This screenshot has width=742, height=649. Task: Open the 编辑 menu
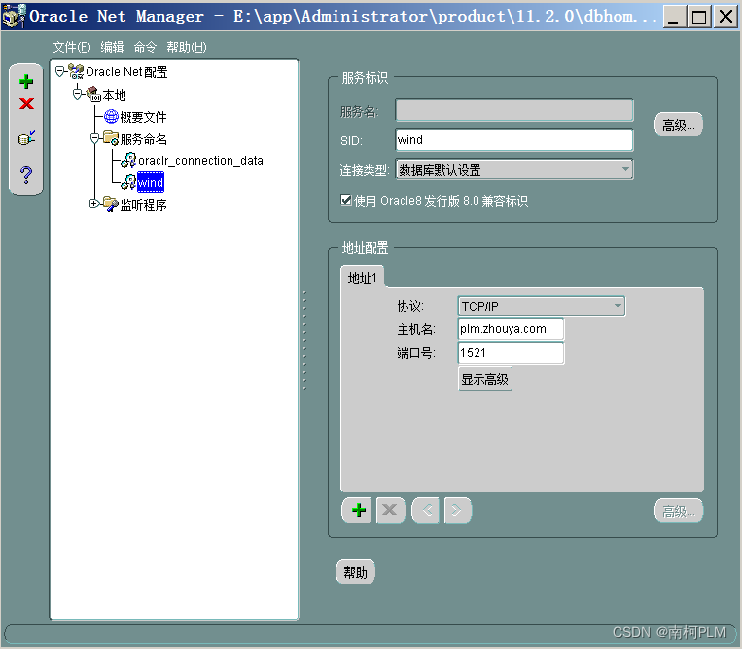click(x=112, y=47)
